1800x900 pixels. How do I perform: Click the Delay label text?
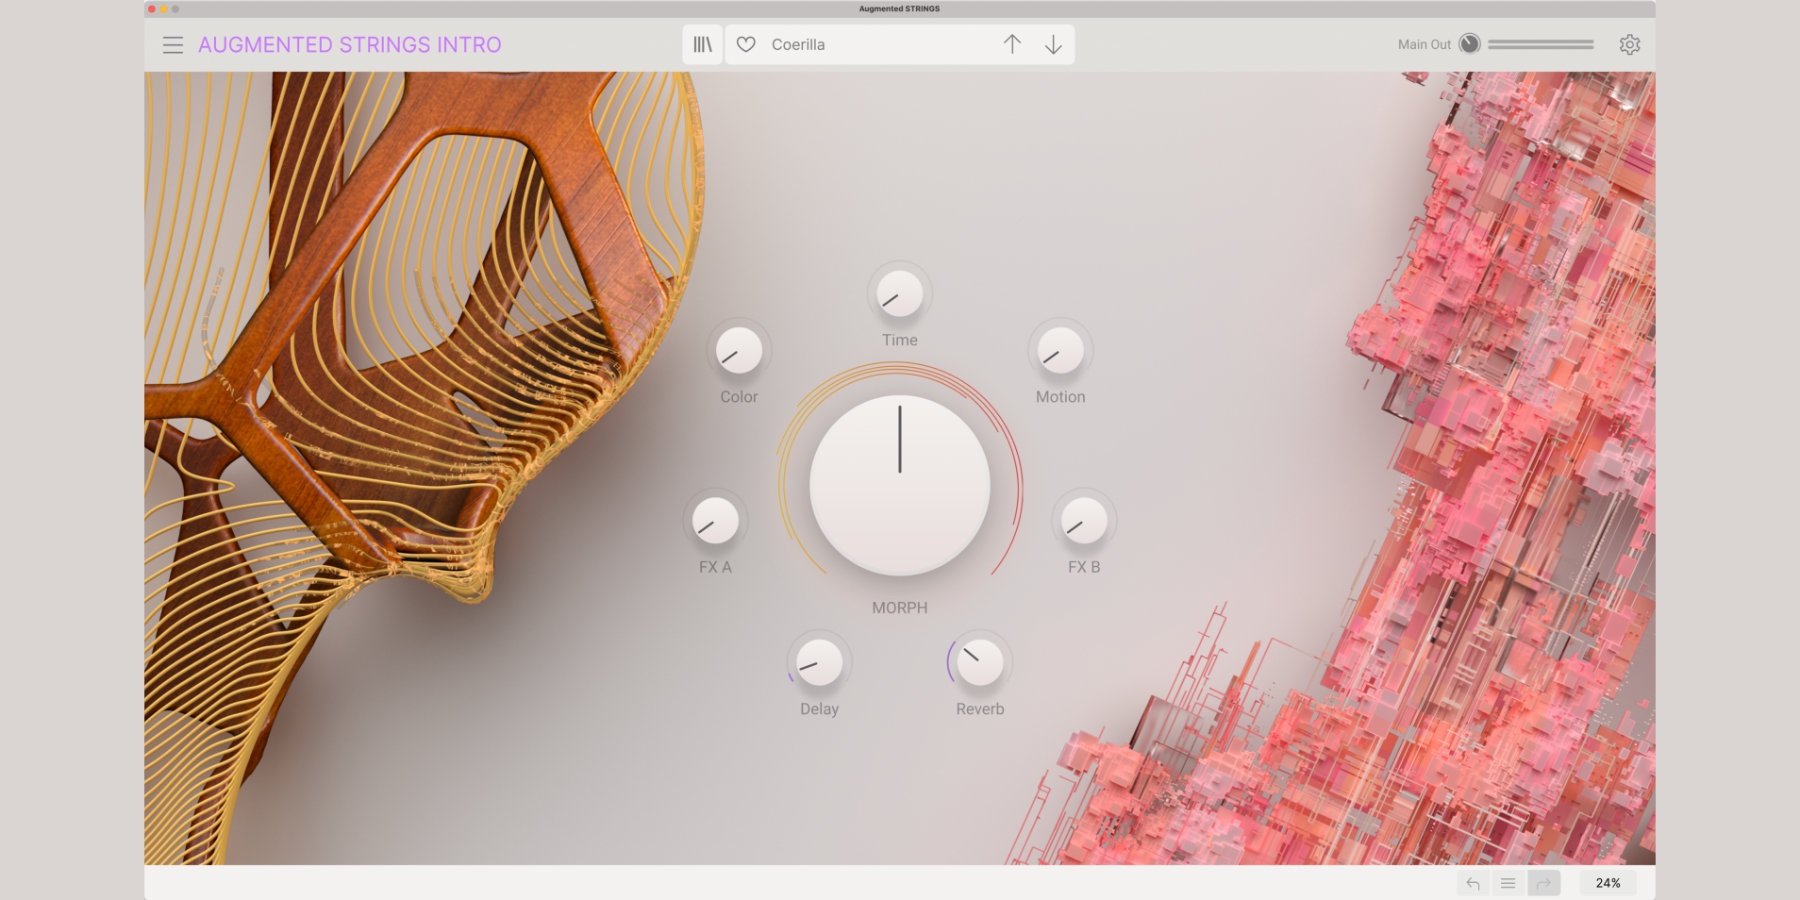pos(819,709)
